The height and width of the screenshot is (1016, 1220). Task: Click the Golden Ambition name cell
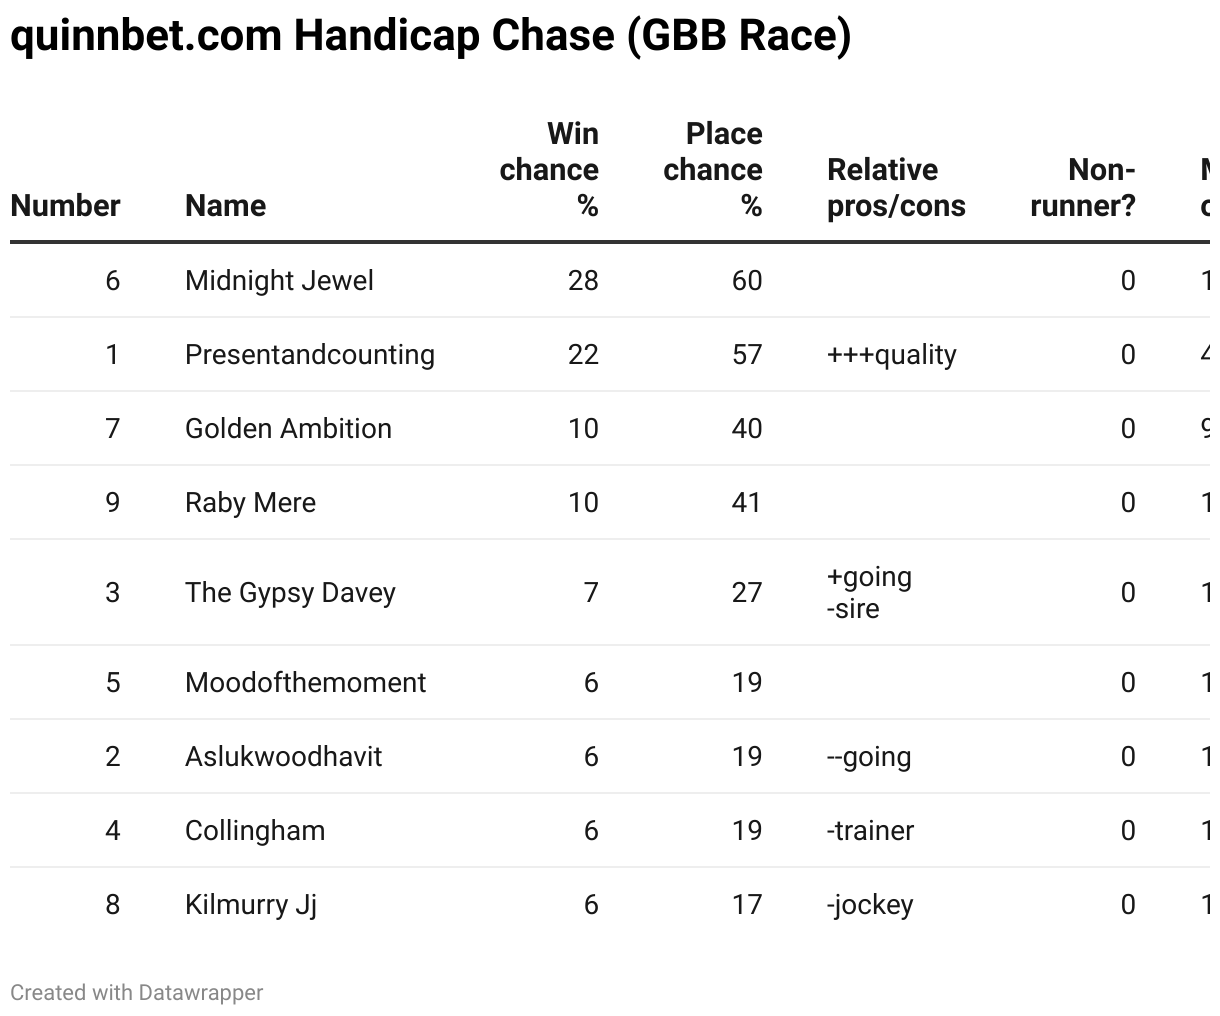[288, 429]
